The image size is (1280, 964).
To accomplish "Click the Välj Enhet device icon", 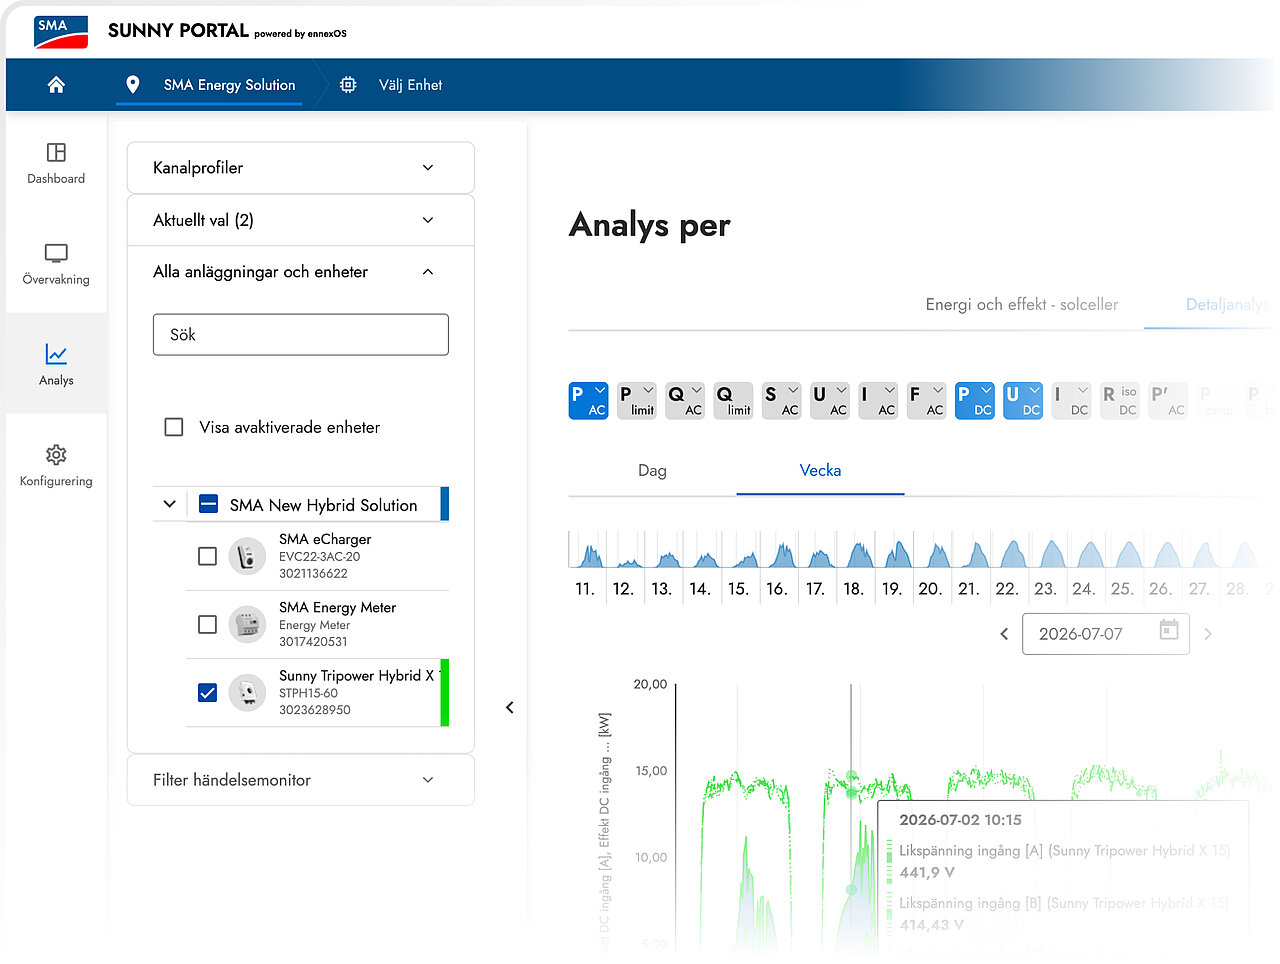I will pyautogui.click(x=348, y=85).
